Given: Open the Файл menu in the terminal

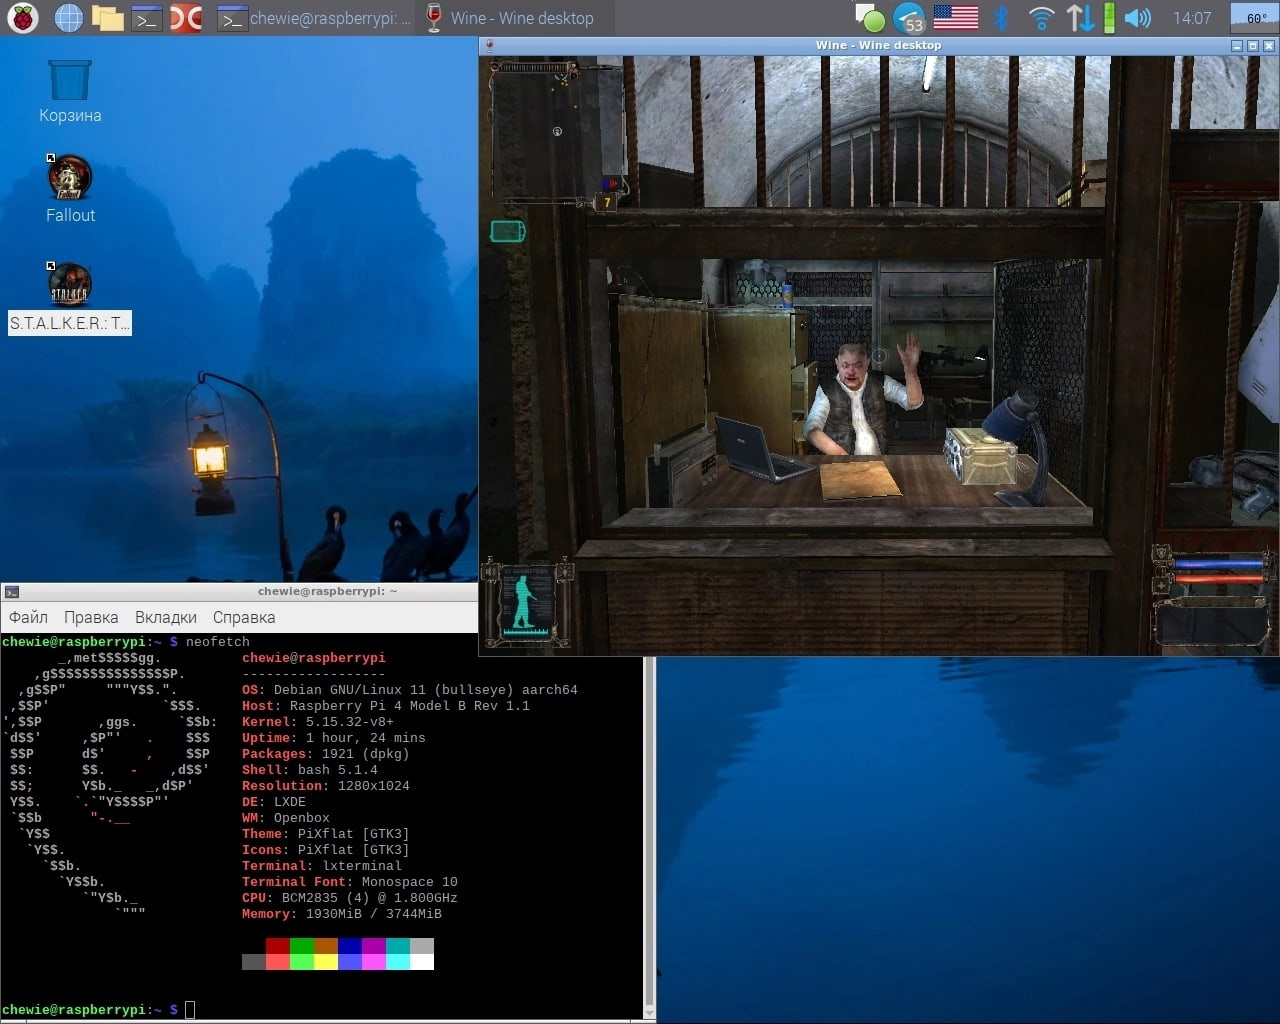Looking at the screenshot, I should coord(28,617).
